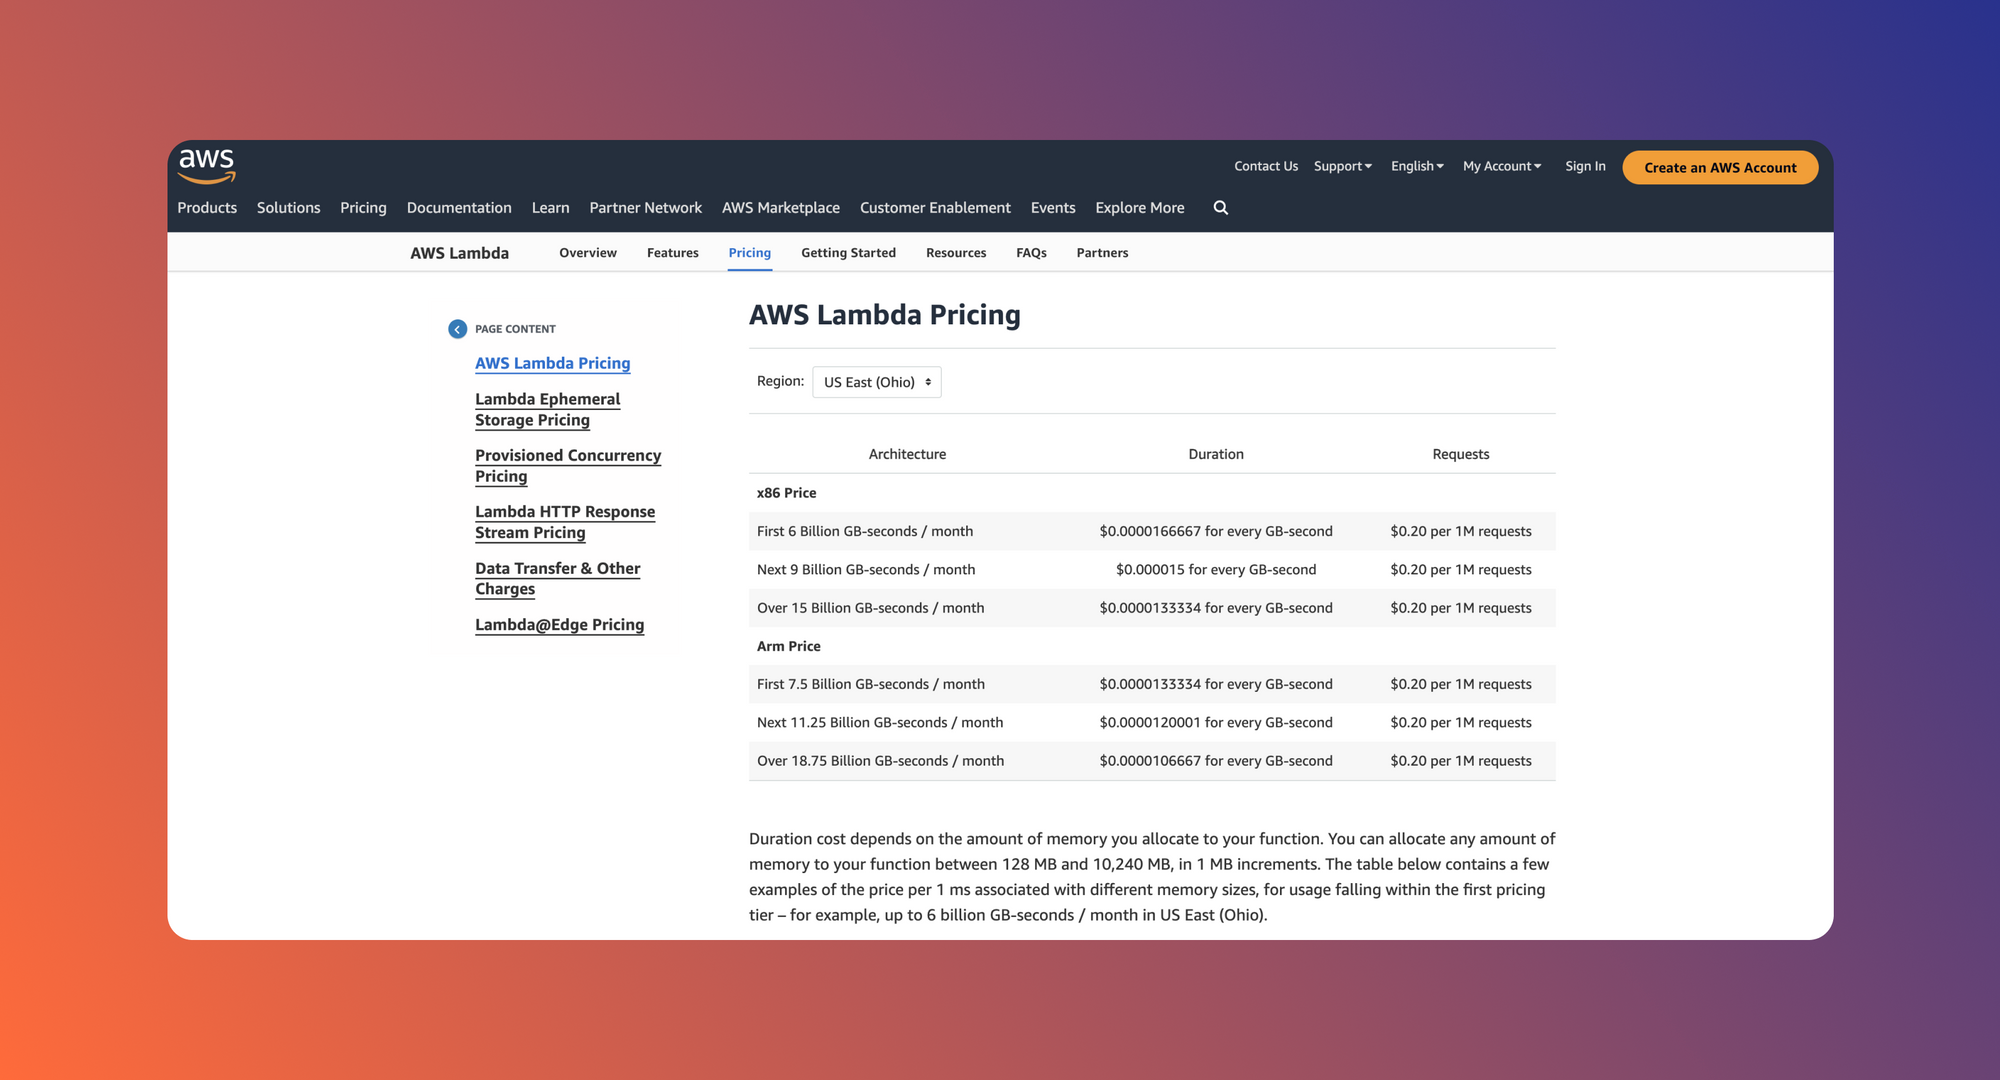Image resolution: width=2000 pixels, height=1080 pixels.
Task: Open the Explore More menu
Action: 1139,208
